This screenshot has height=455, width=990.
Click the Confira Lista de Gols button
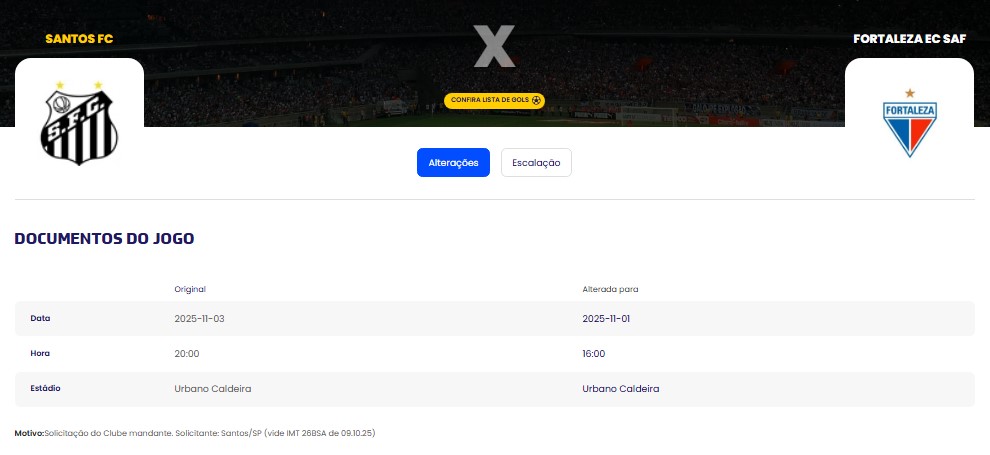[489, 100]
